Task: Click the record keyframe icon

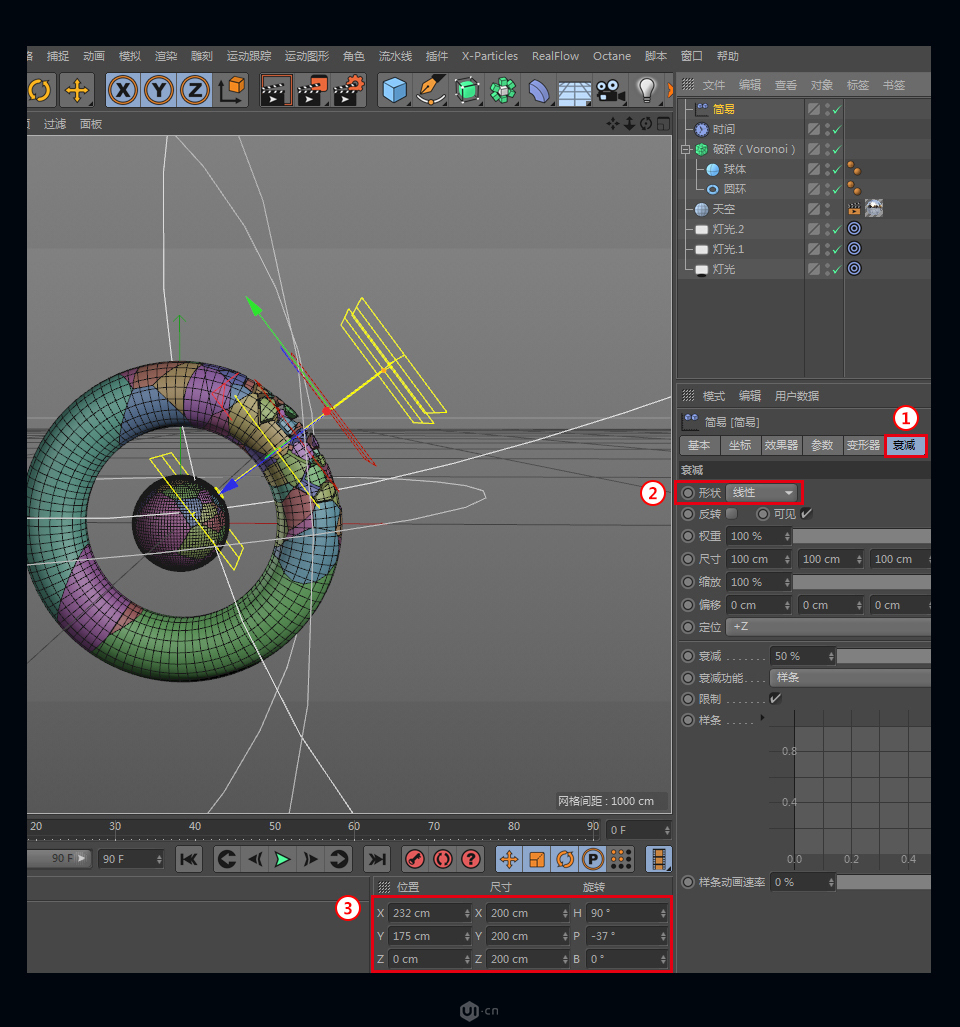Action: [415, 859]
